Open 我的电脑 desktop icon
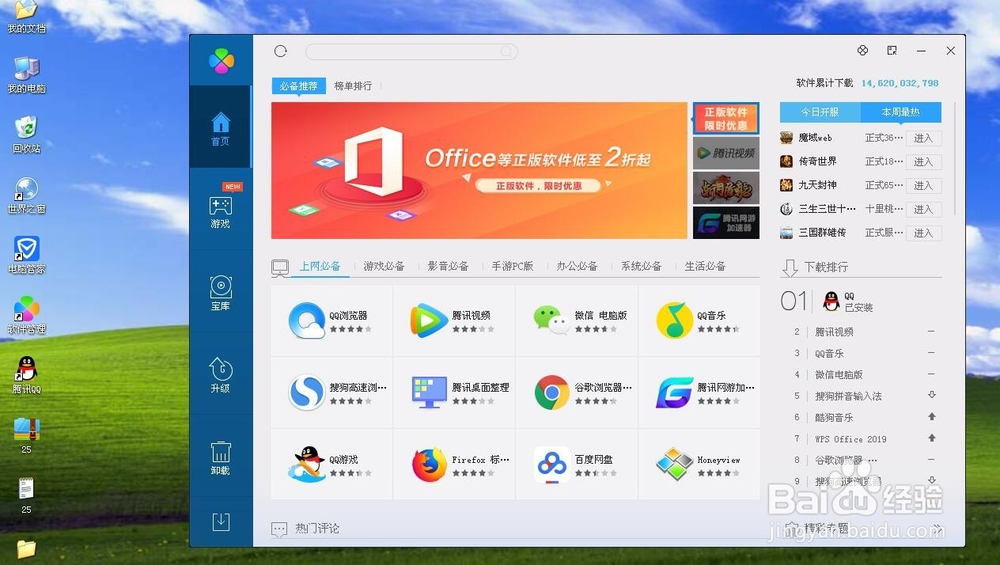The image size is (1000, 565). point(26,75)
